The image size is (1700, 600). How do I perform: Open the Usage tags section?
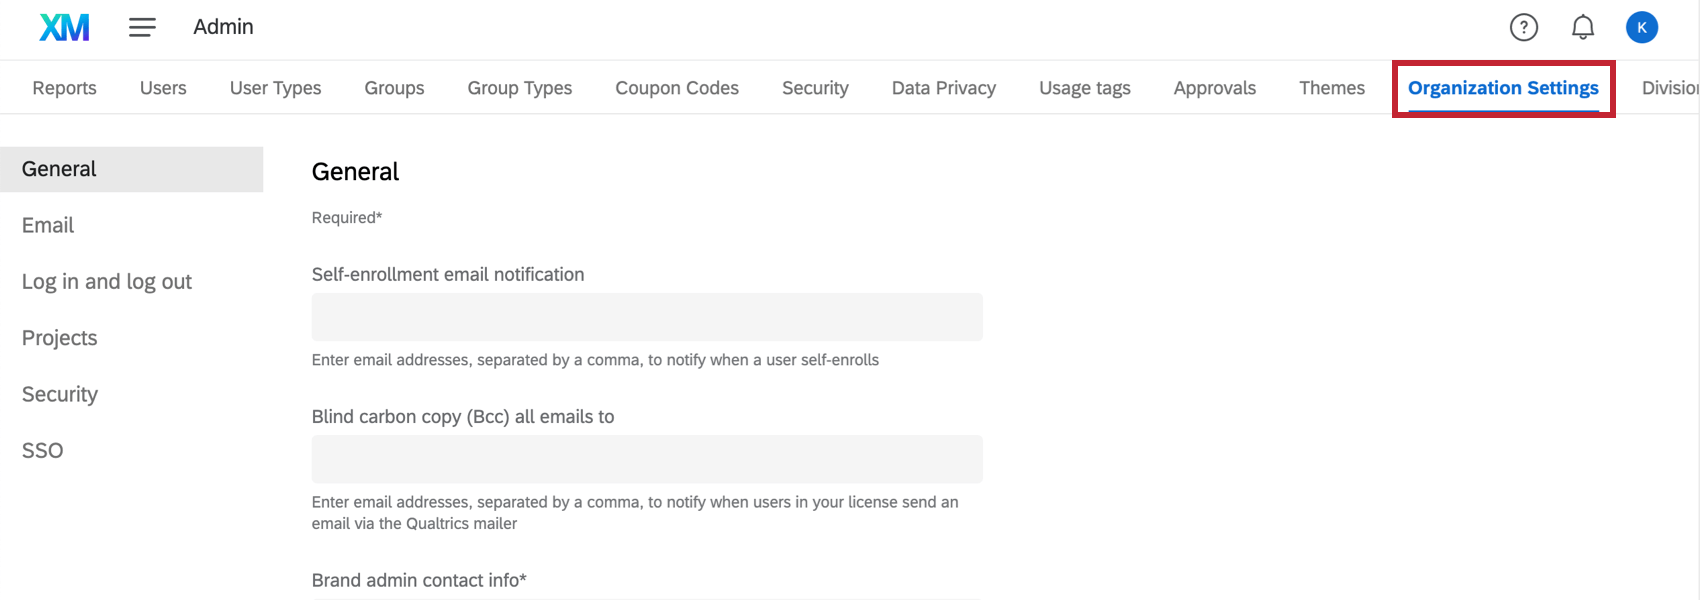point(1084,88)
